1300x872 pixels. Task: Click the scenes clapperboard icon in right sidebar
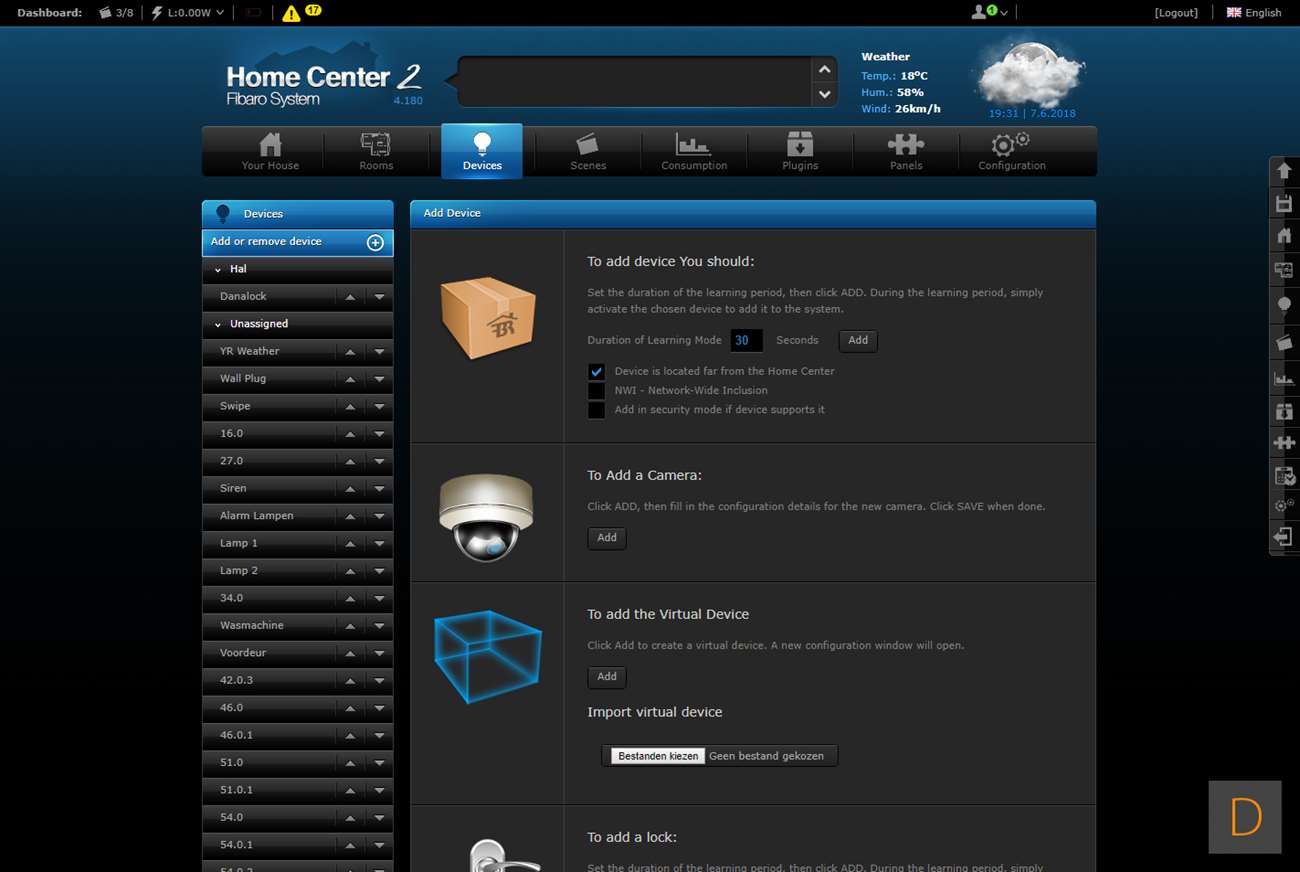(1284, 342)
